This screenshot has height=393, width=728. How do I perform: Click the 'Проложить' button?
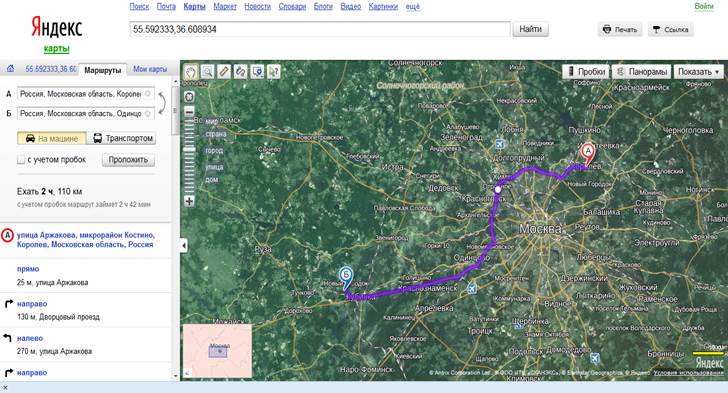point(128,160)
